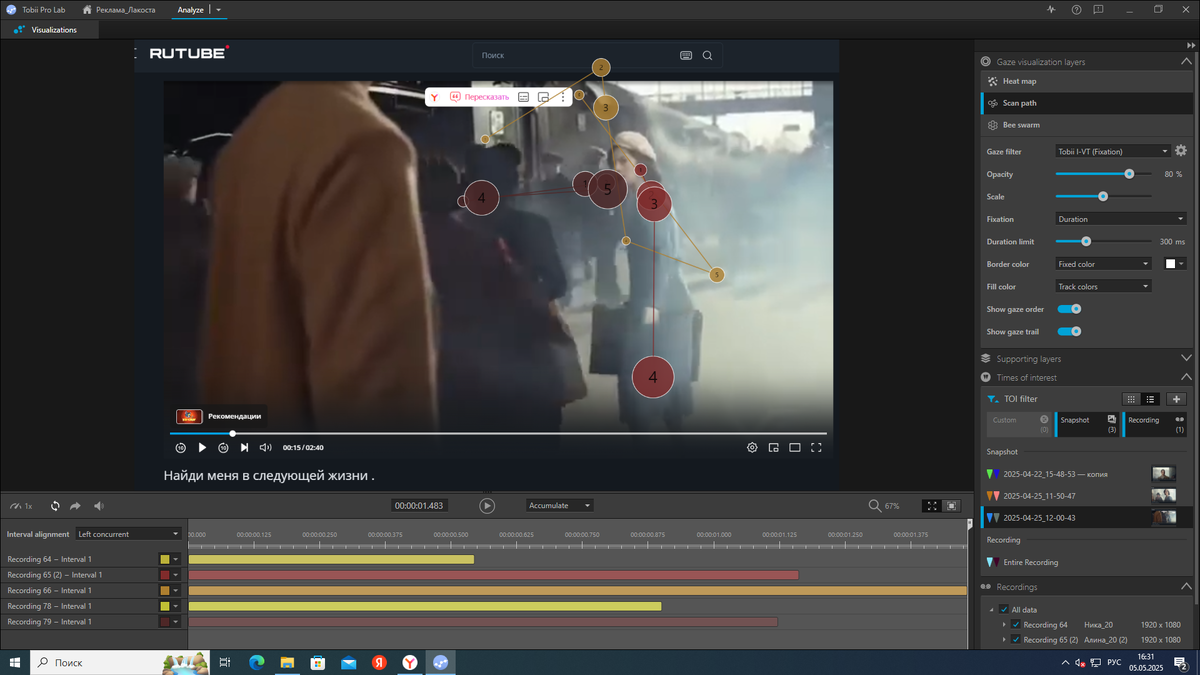Open the feedback chat icon in the title bar

click(x=1098, y=10)
